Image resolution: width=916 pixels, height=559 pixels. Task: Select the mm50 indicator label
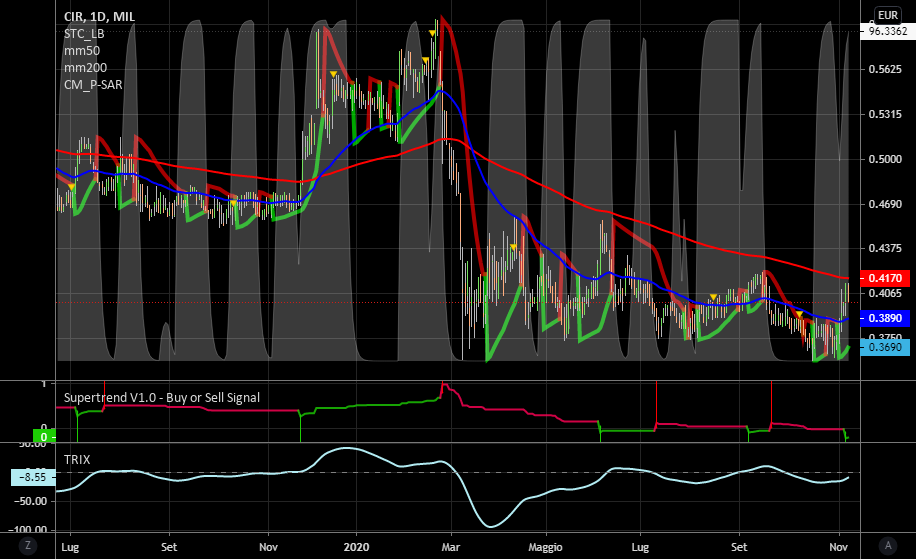[x=82, y=51]
